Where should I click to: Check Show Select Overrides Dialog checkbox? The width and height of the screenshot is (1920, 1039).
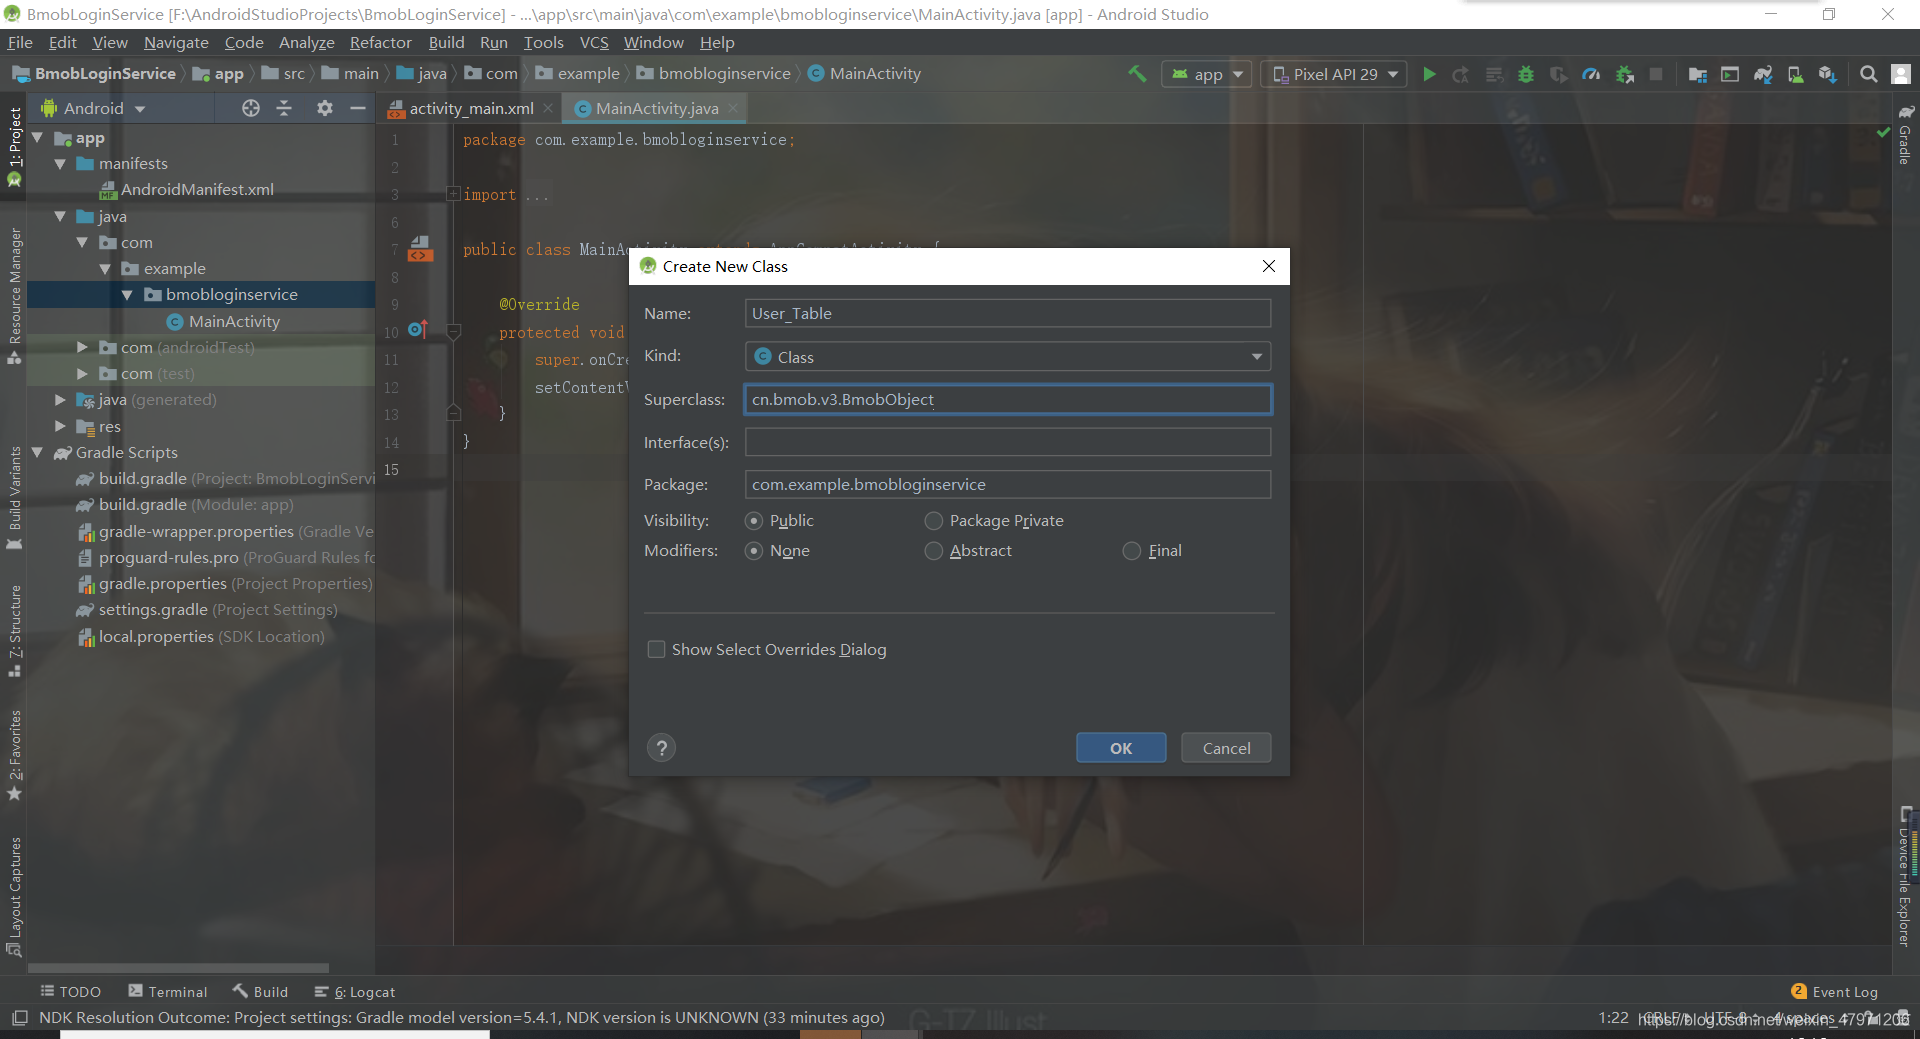pos(656,650)
